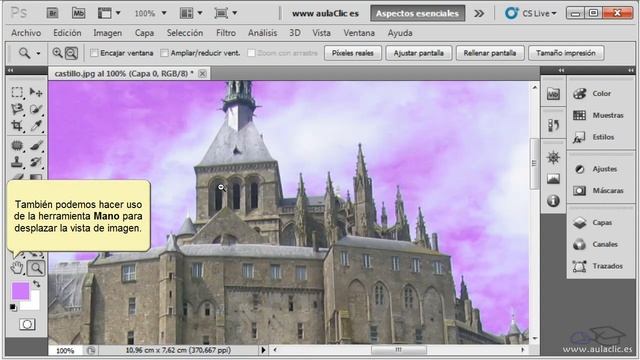Open the Edición menu

(67, 33)
